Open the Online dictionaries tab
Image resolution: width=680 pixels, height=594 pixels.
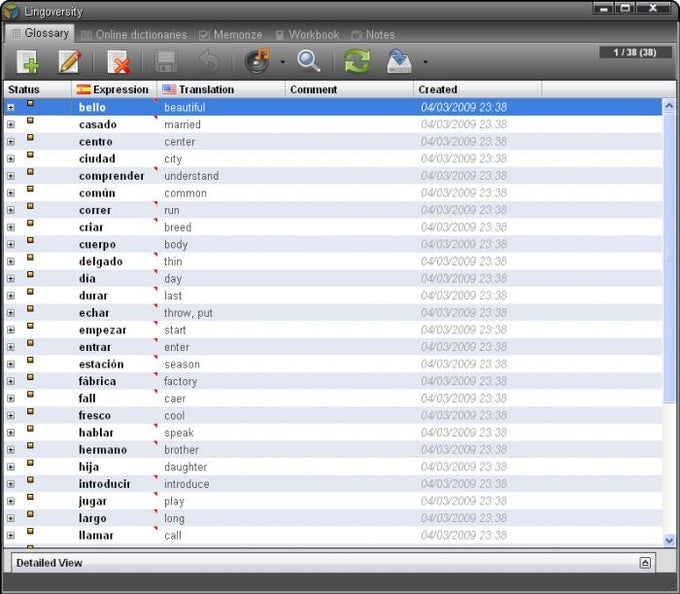pos(134,35)
